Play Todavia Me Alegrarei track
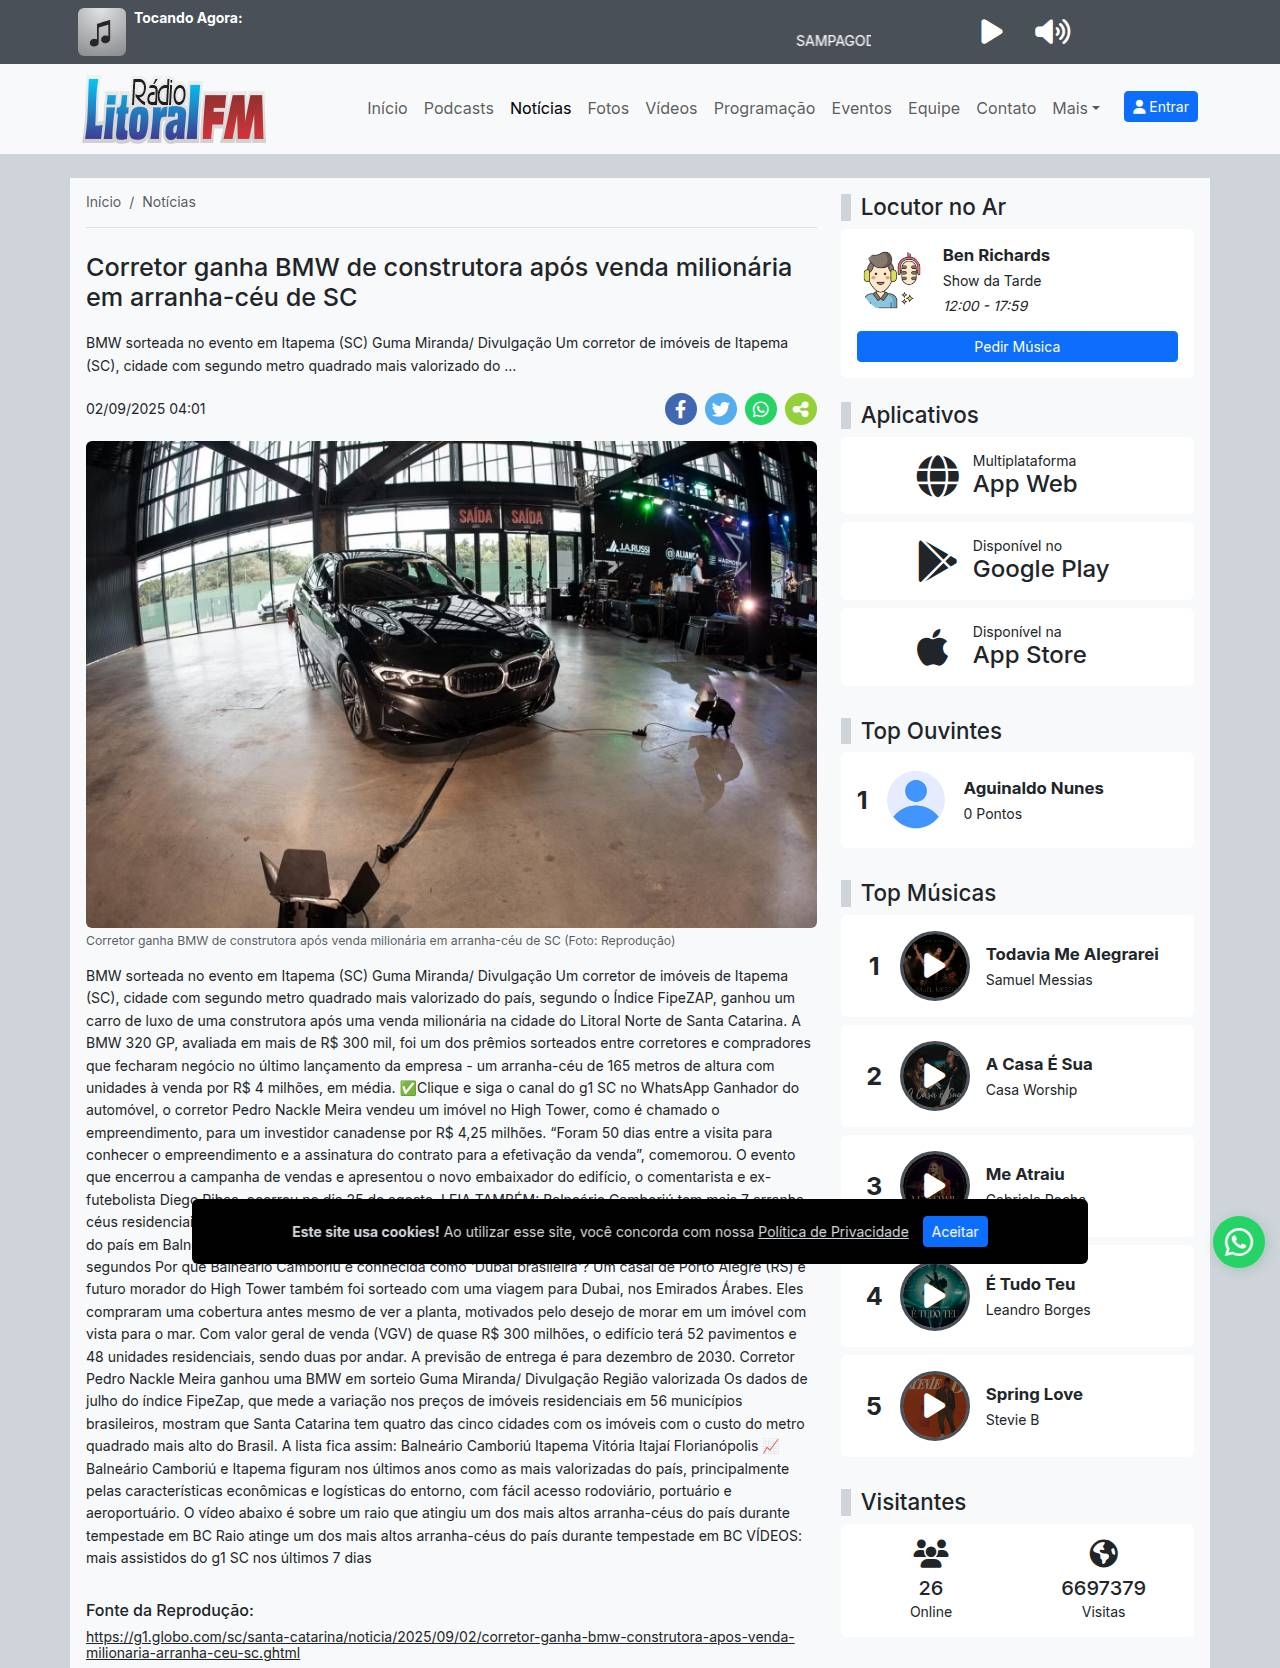 point(935,966)
